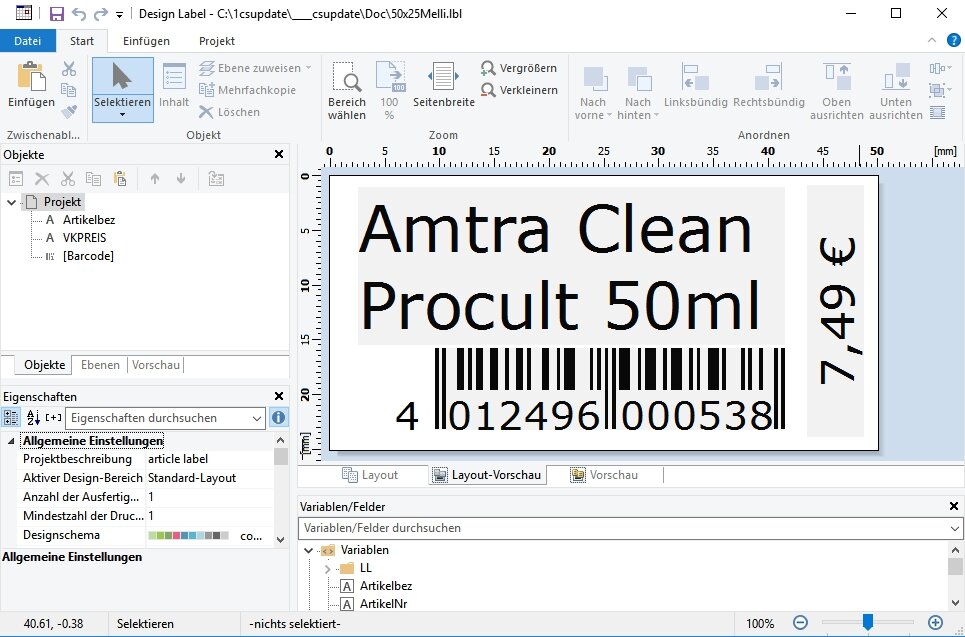Select Artikelbez in the Objekte tree
The height and width of the screenshot is (637, 965).
[x=89, y=220]
